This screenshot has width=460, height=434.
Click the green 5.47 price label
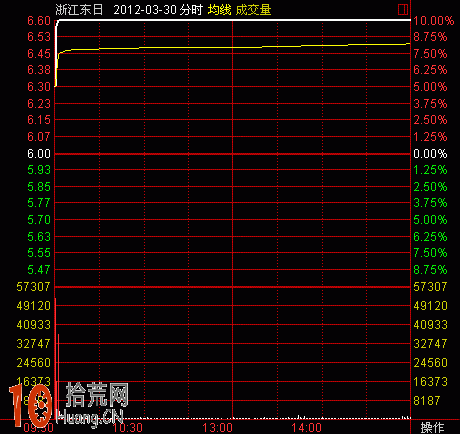click(39, 269)
